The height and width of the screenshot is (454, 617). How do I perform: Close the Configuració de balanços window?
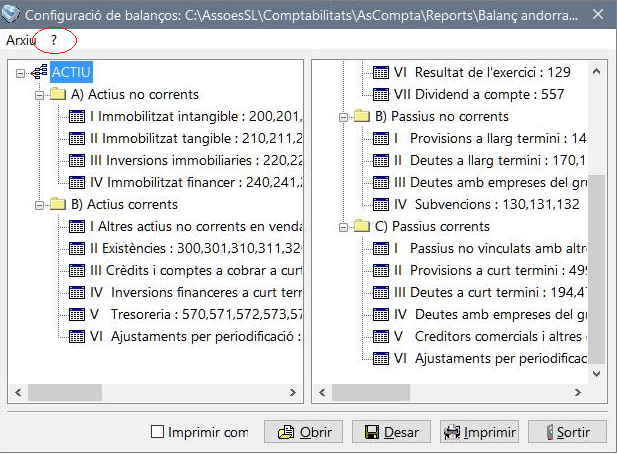[x=598, y=15]
